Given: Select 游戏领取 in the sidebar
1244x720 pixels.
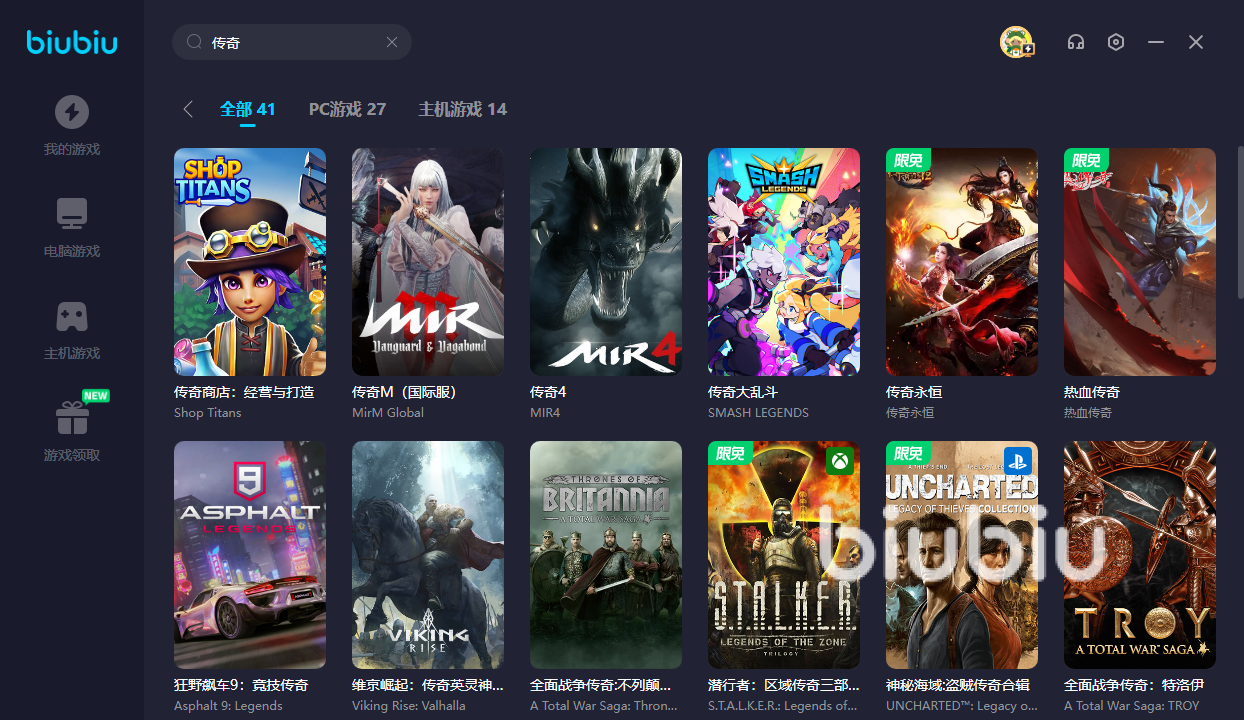Looking at the screenshot, I should pos(72,455).
